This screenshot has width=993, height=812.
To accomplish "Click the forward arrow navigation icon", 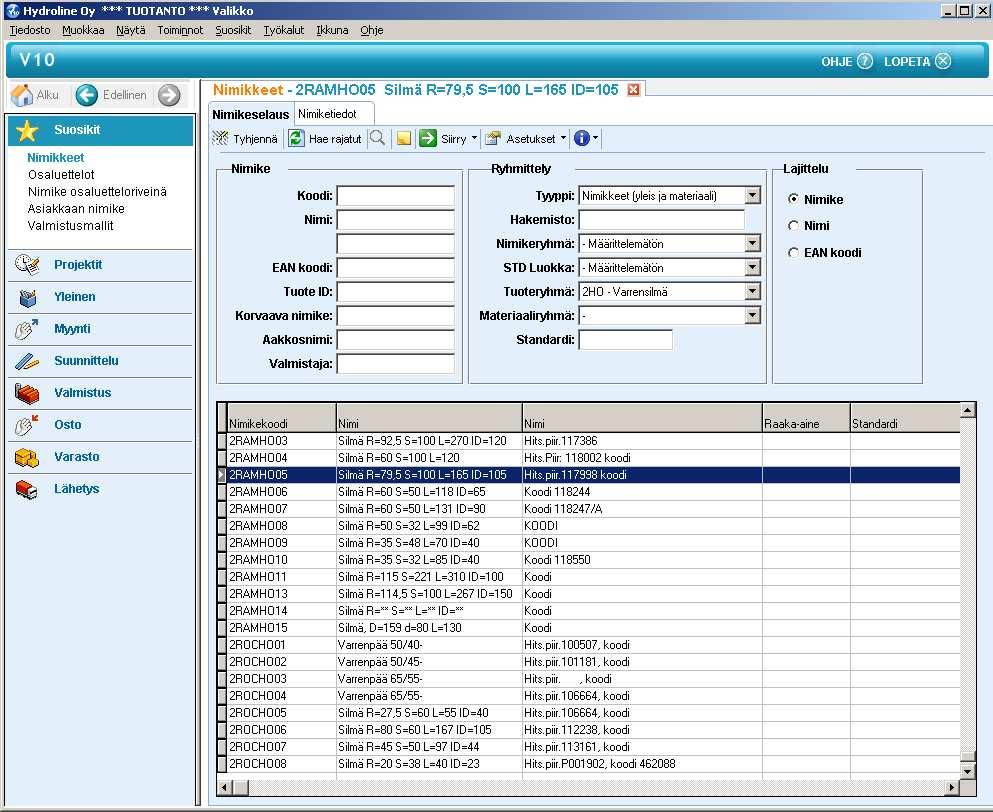I will [x=169, y=95].
